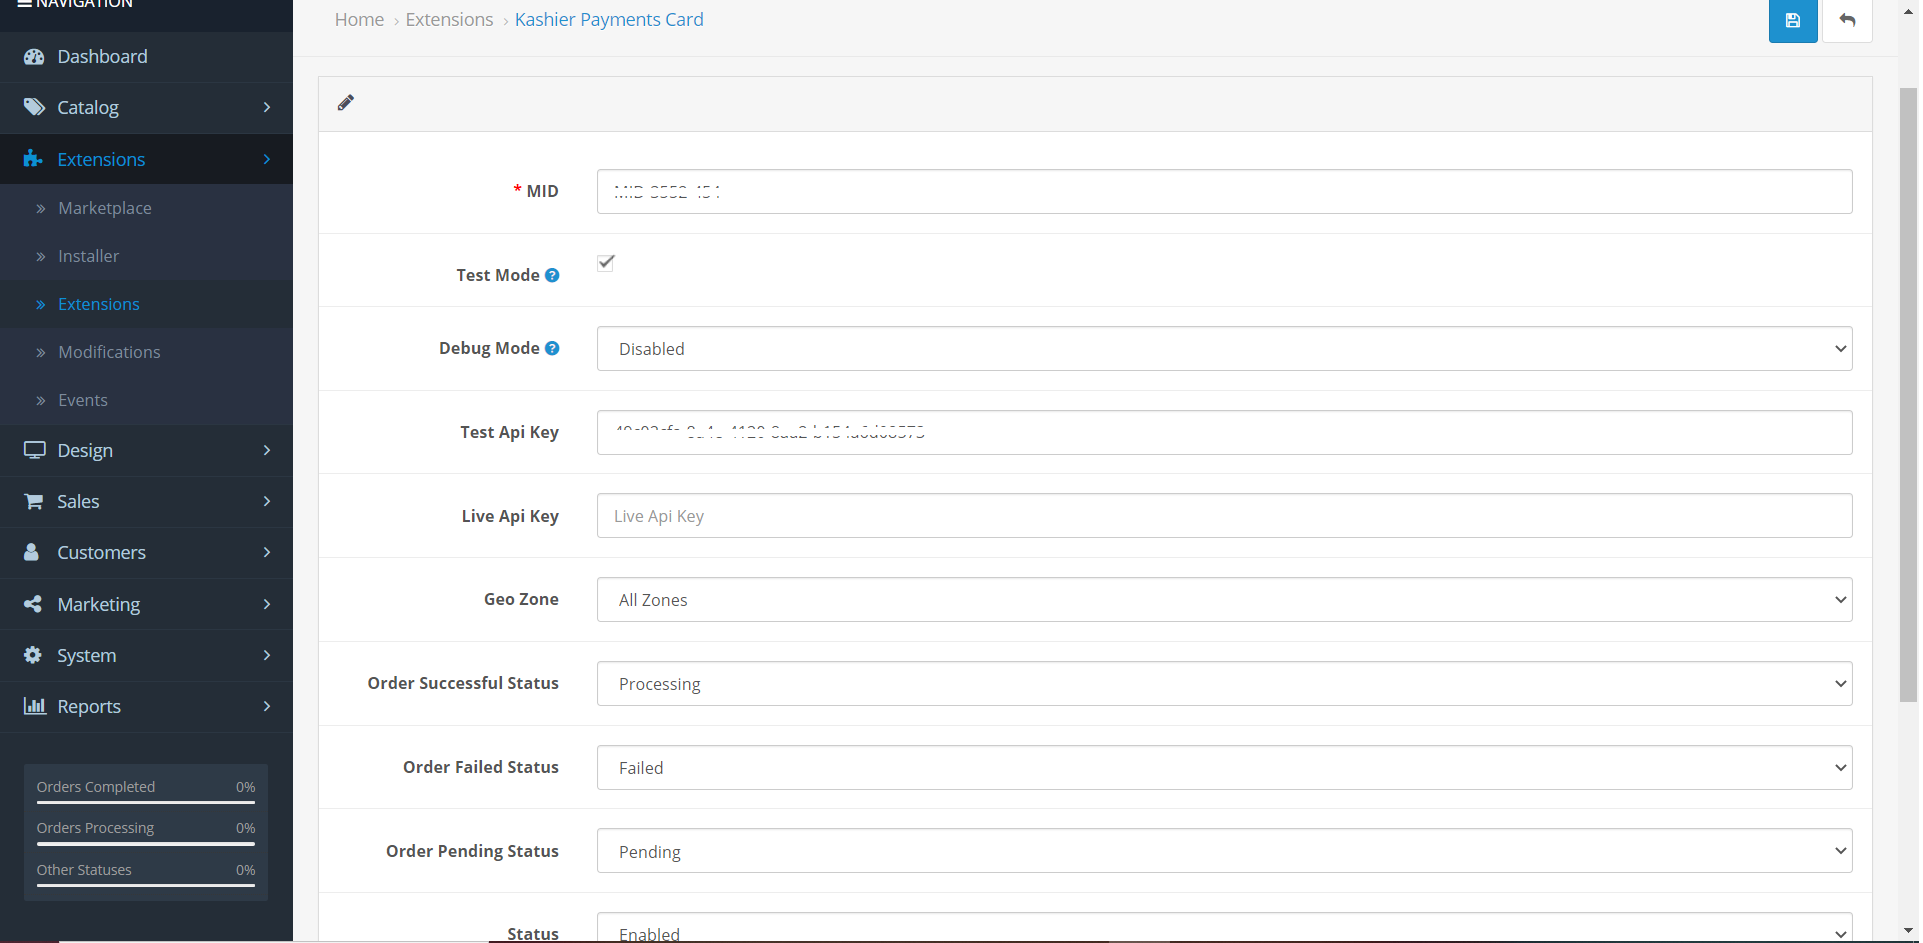Expand the Sales menu chevron
Image resolution: width=1923 pixels, height=943 pixels.
tap(267, 501)
